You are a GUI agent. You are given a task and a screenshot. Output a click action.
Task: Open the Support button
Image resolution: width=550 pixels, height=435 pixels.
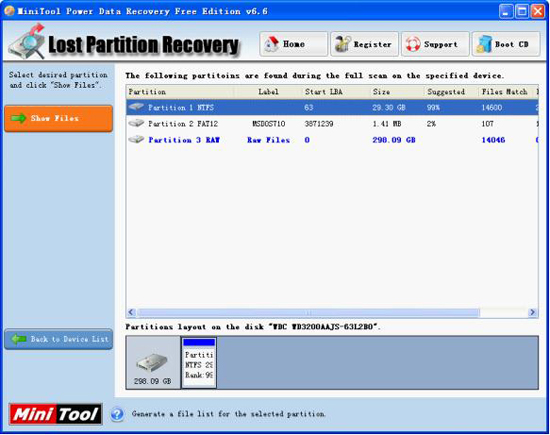click(435, 44)
